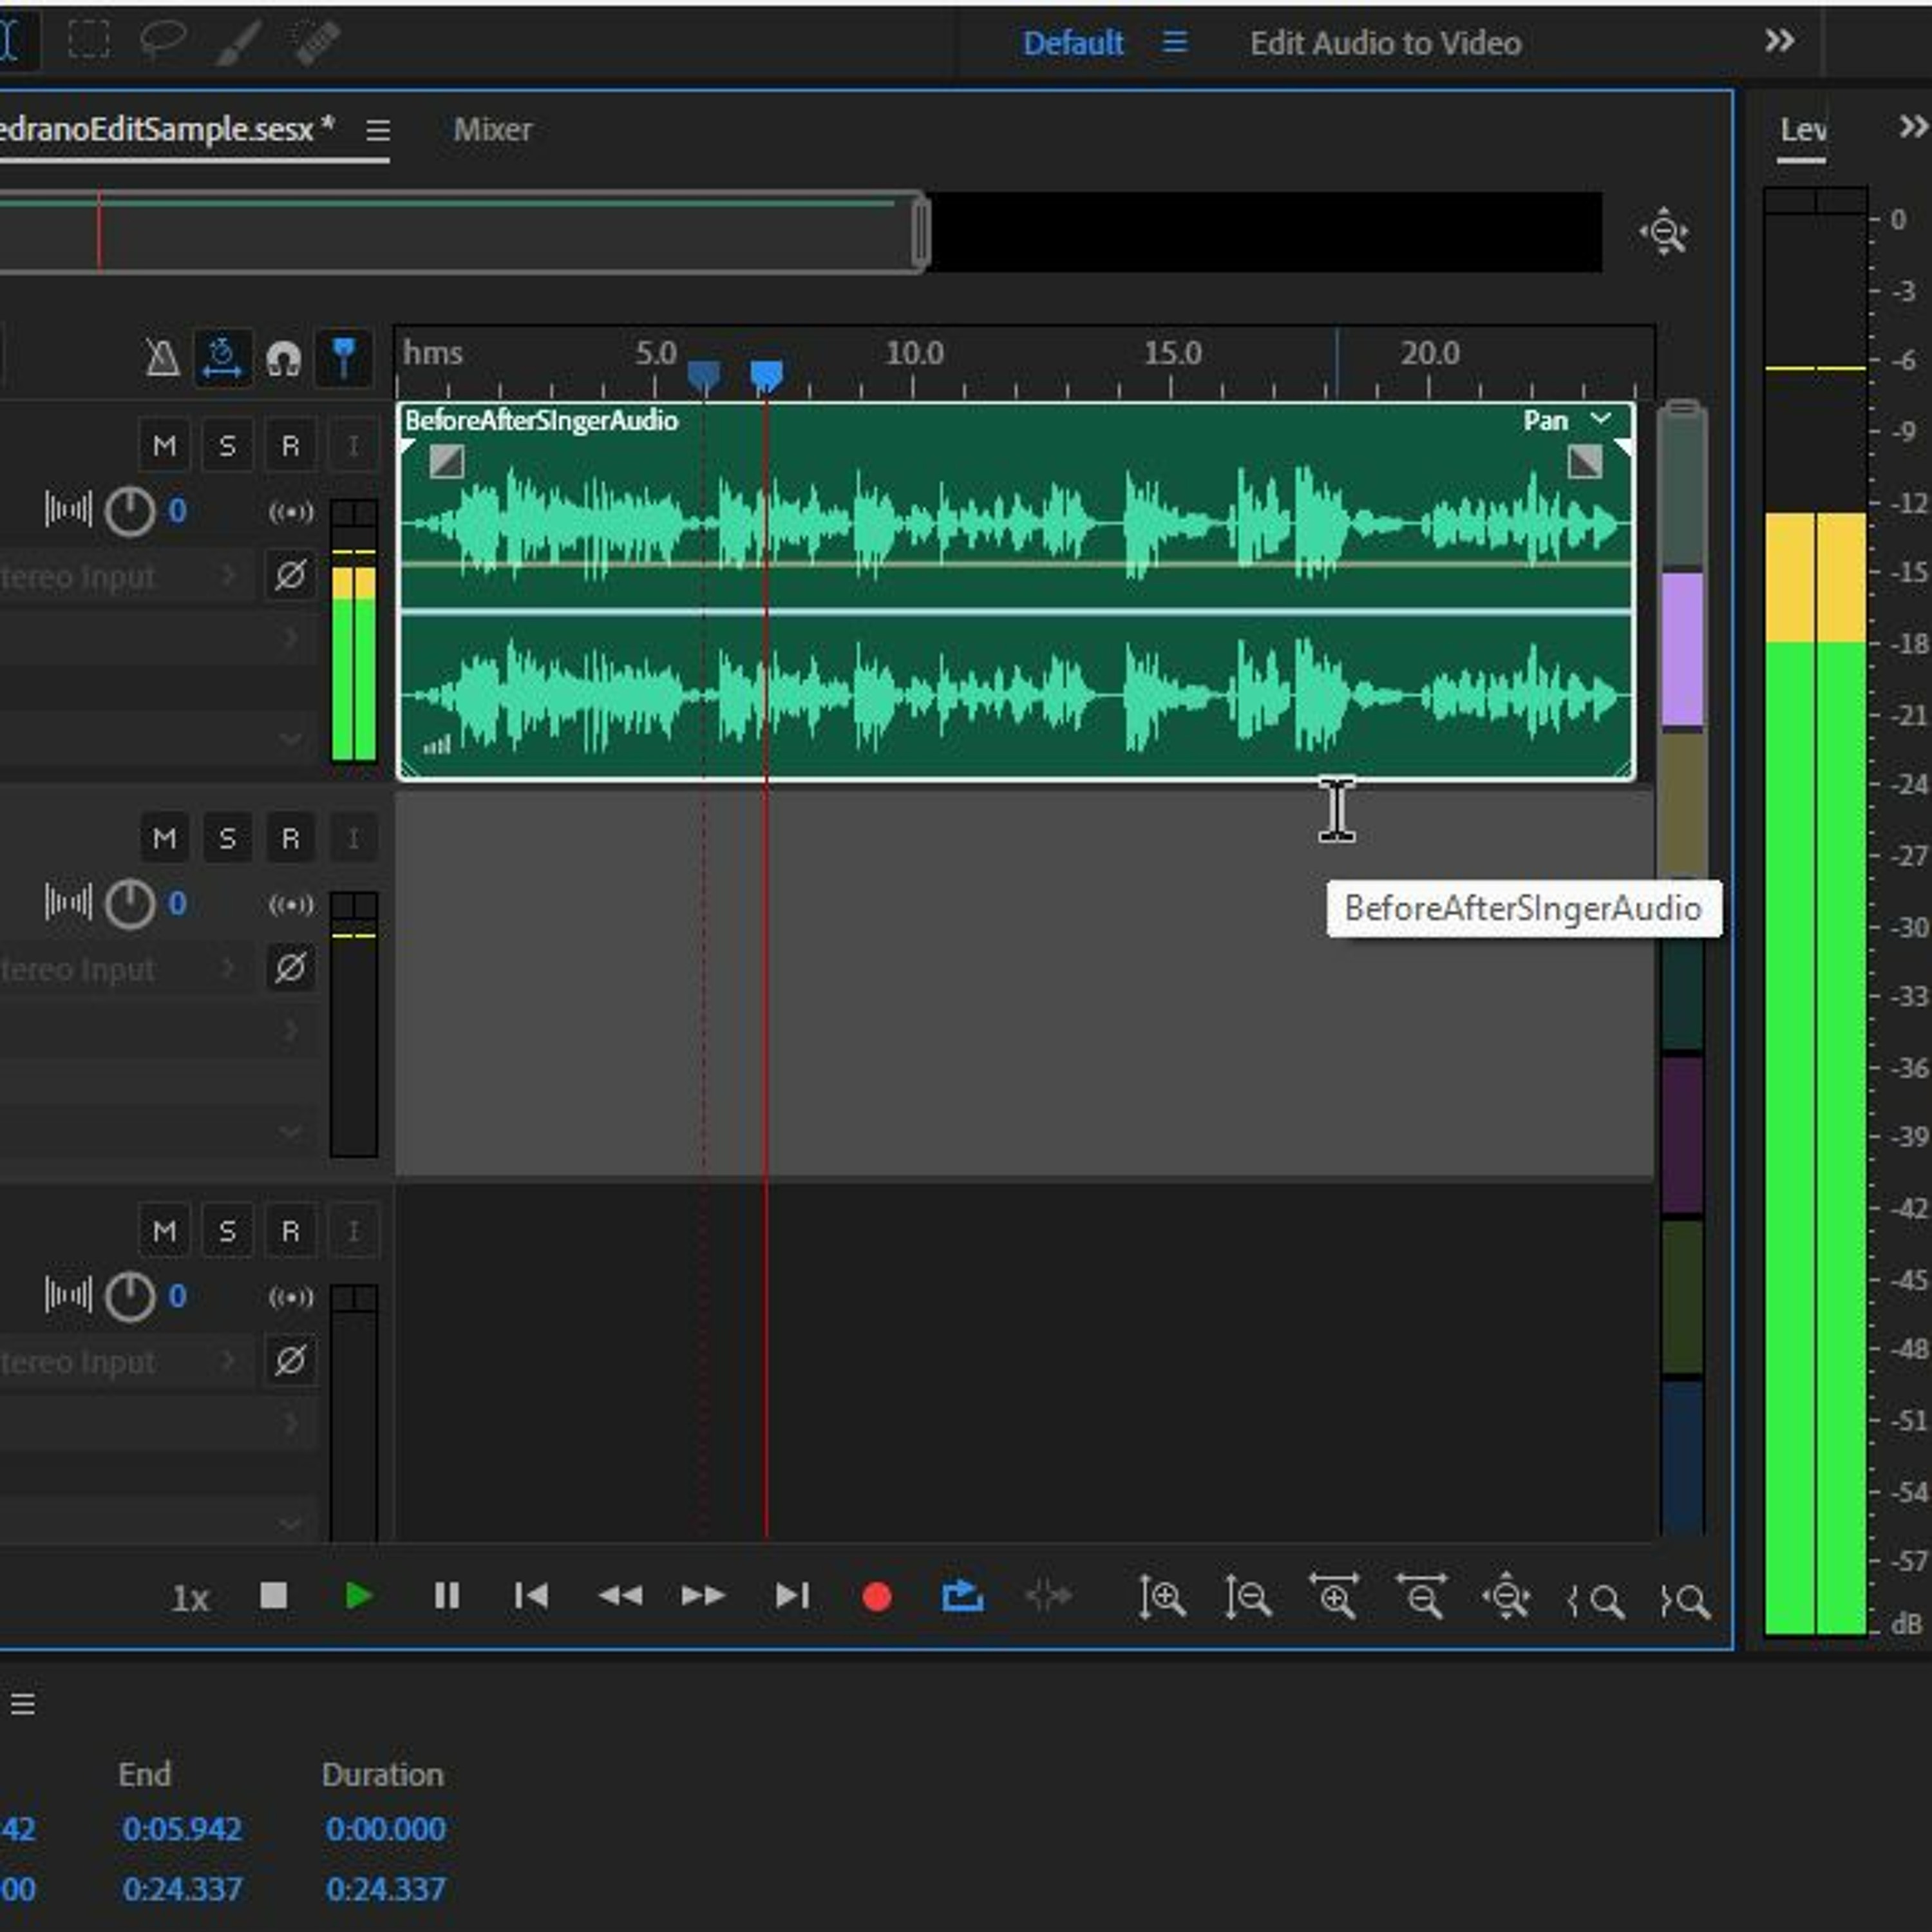Solo the second track

tap(227, 838)
